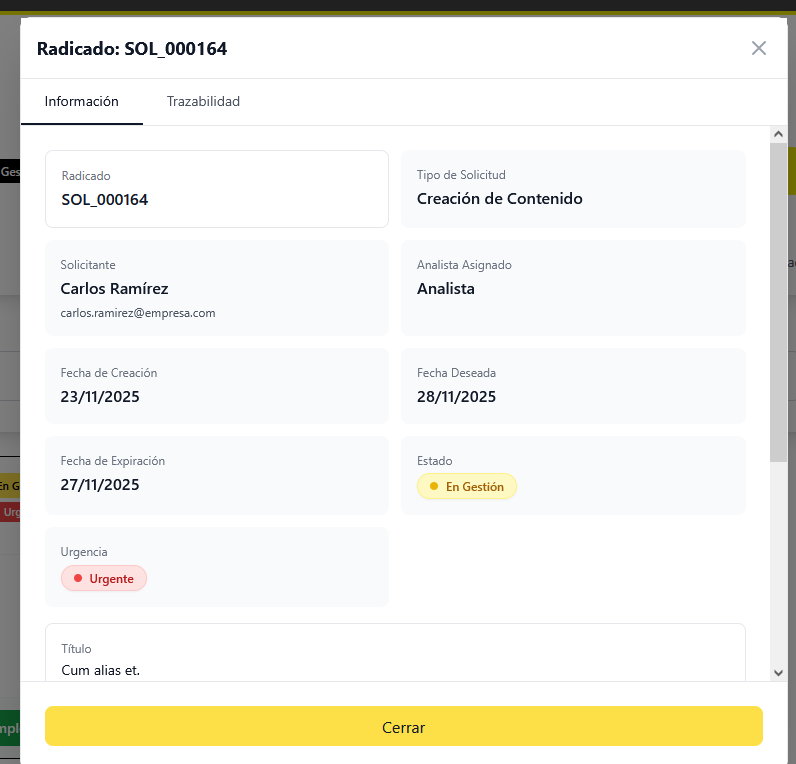Click the Solicitante name Carlos Ramírez
796x764 pixels.
coord(114,289)
